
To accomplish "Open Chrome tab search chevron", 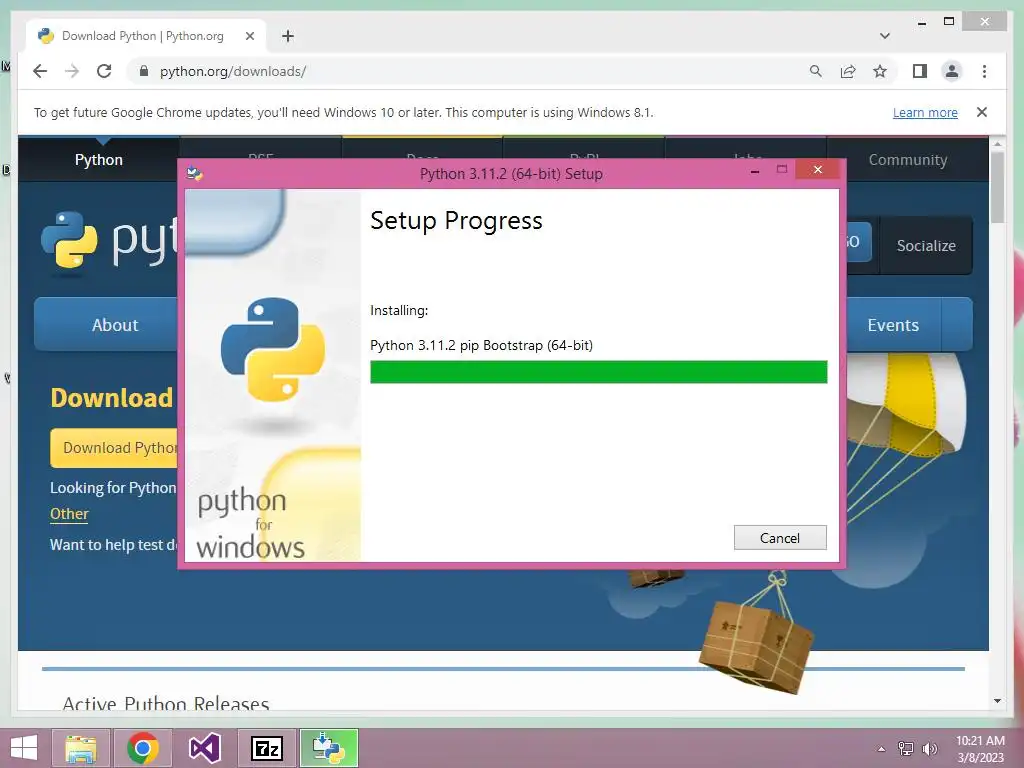I will (885, 36).
